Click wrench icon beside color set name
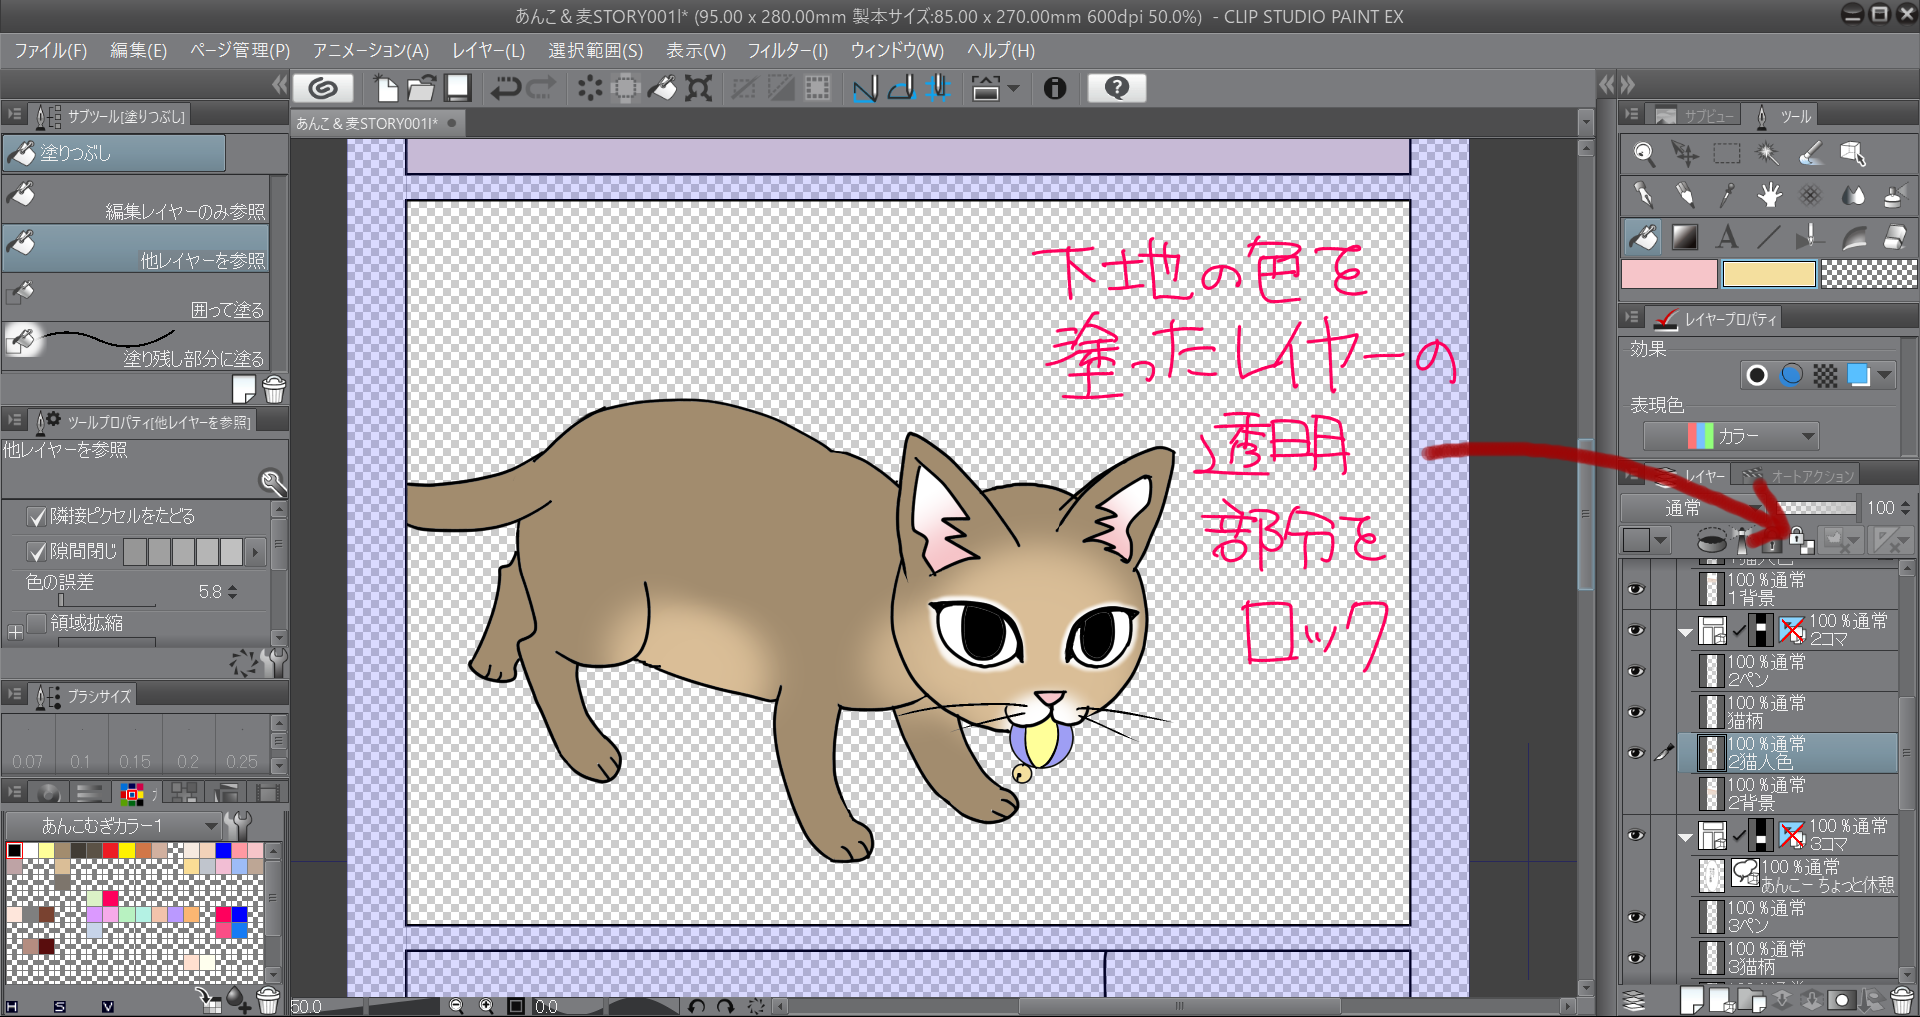The width and height of the screenshot is (1920, 1017). tap(238, 825)
